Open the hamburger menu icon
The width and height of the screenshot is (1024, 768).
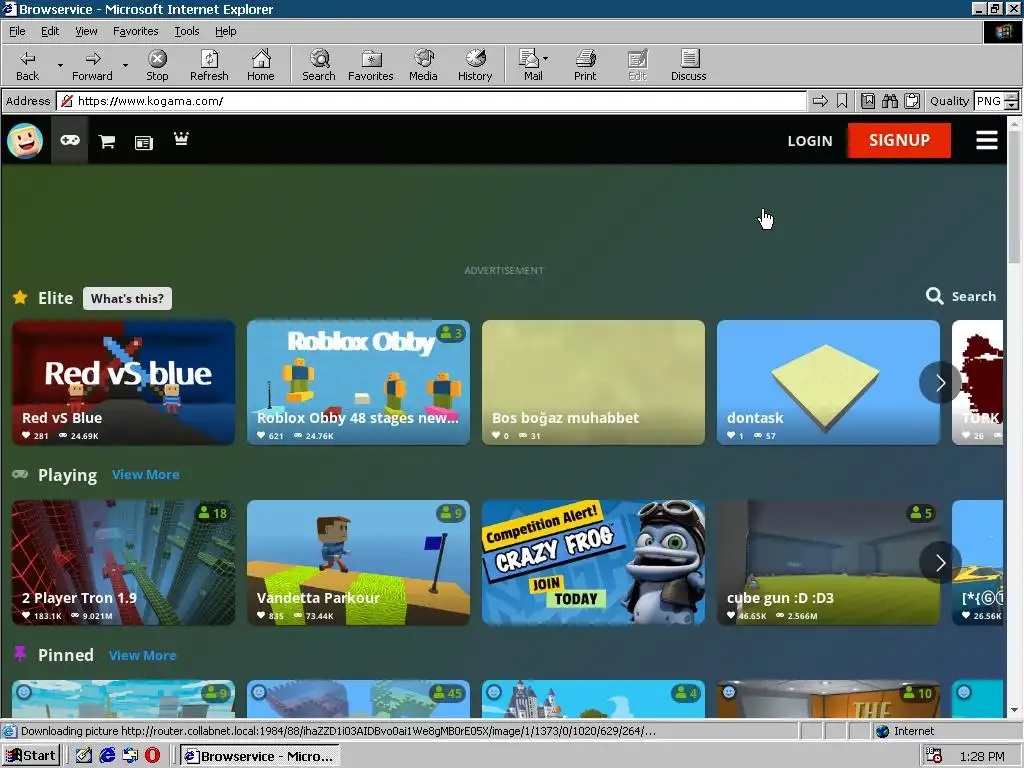(987, 140)
